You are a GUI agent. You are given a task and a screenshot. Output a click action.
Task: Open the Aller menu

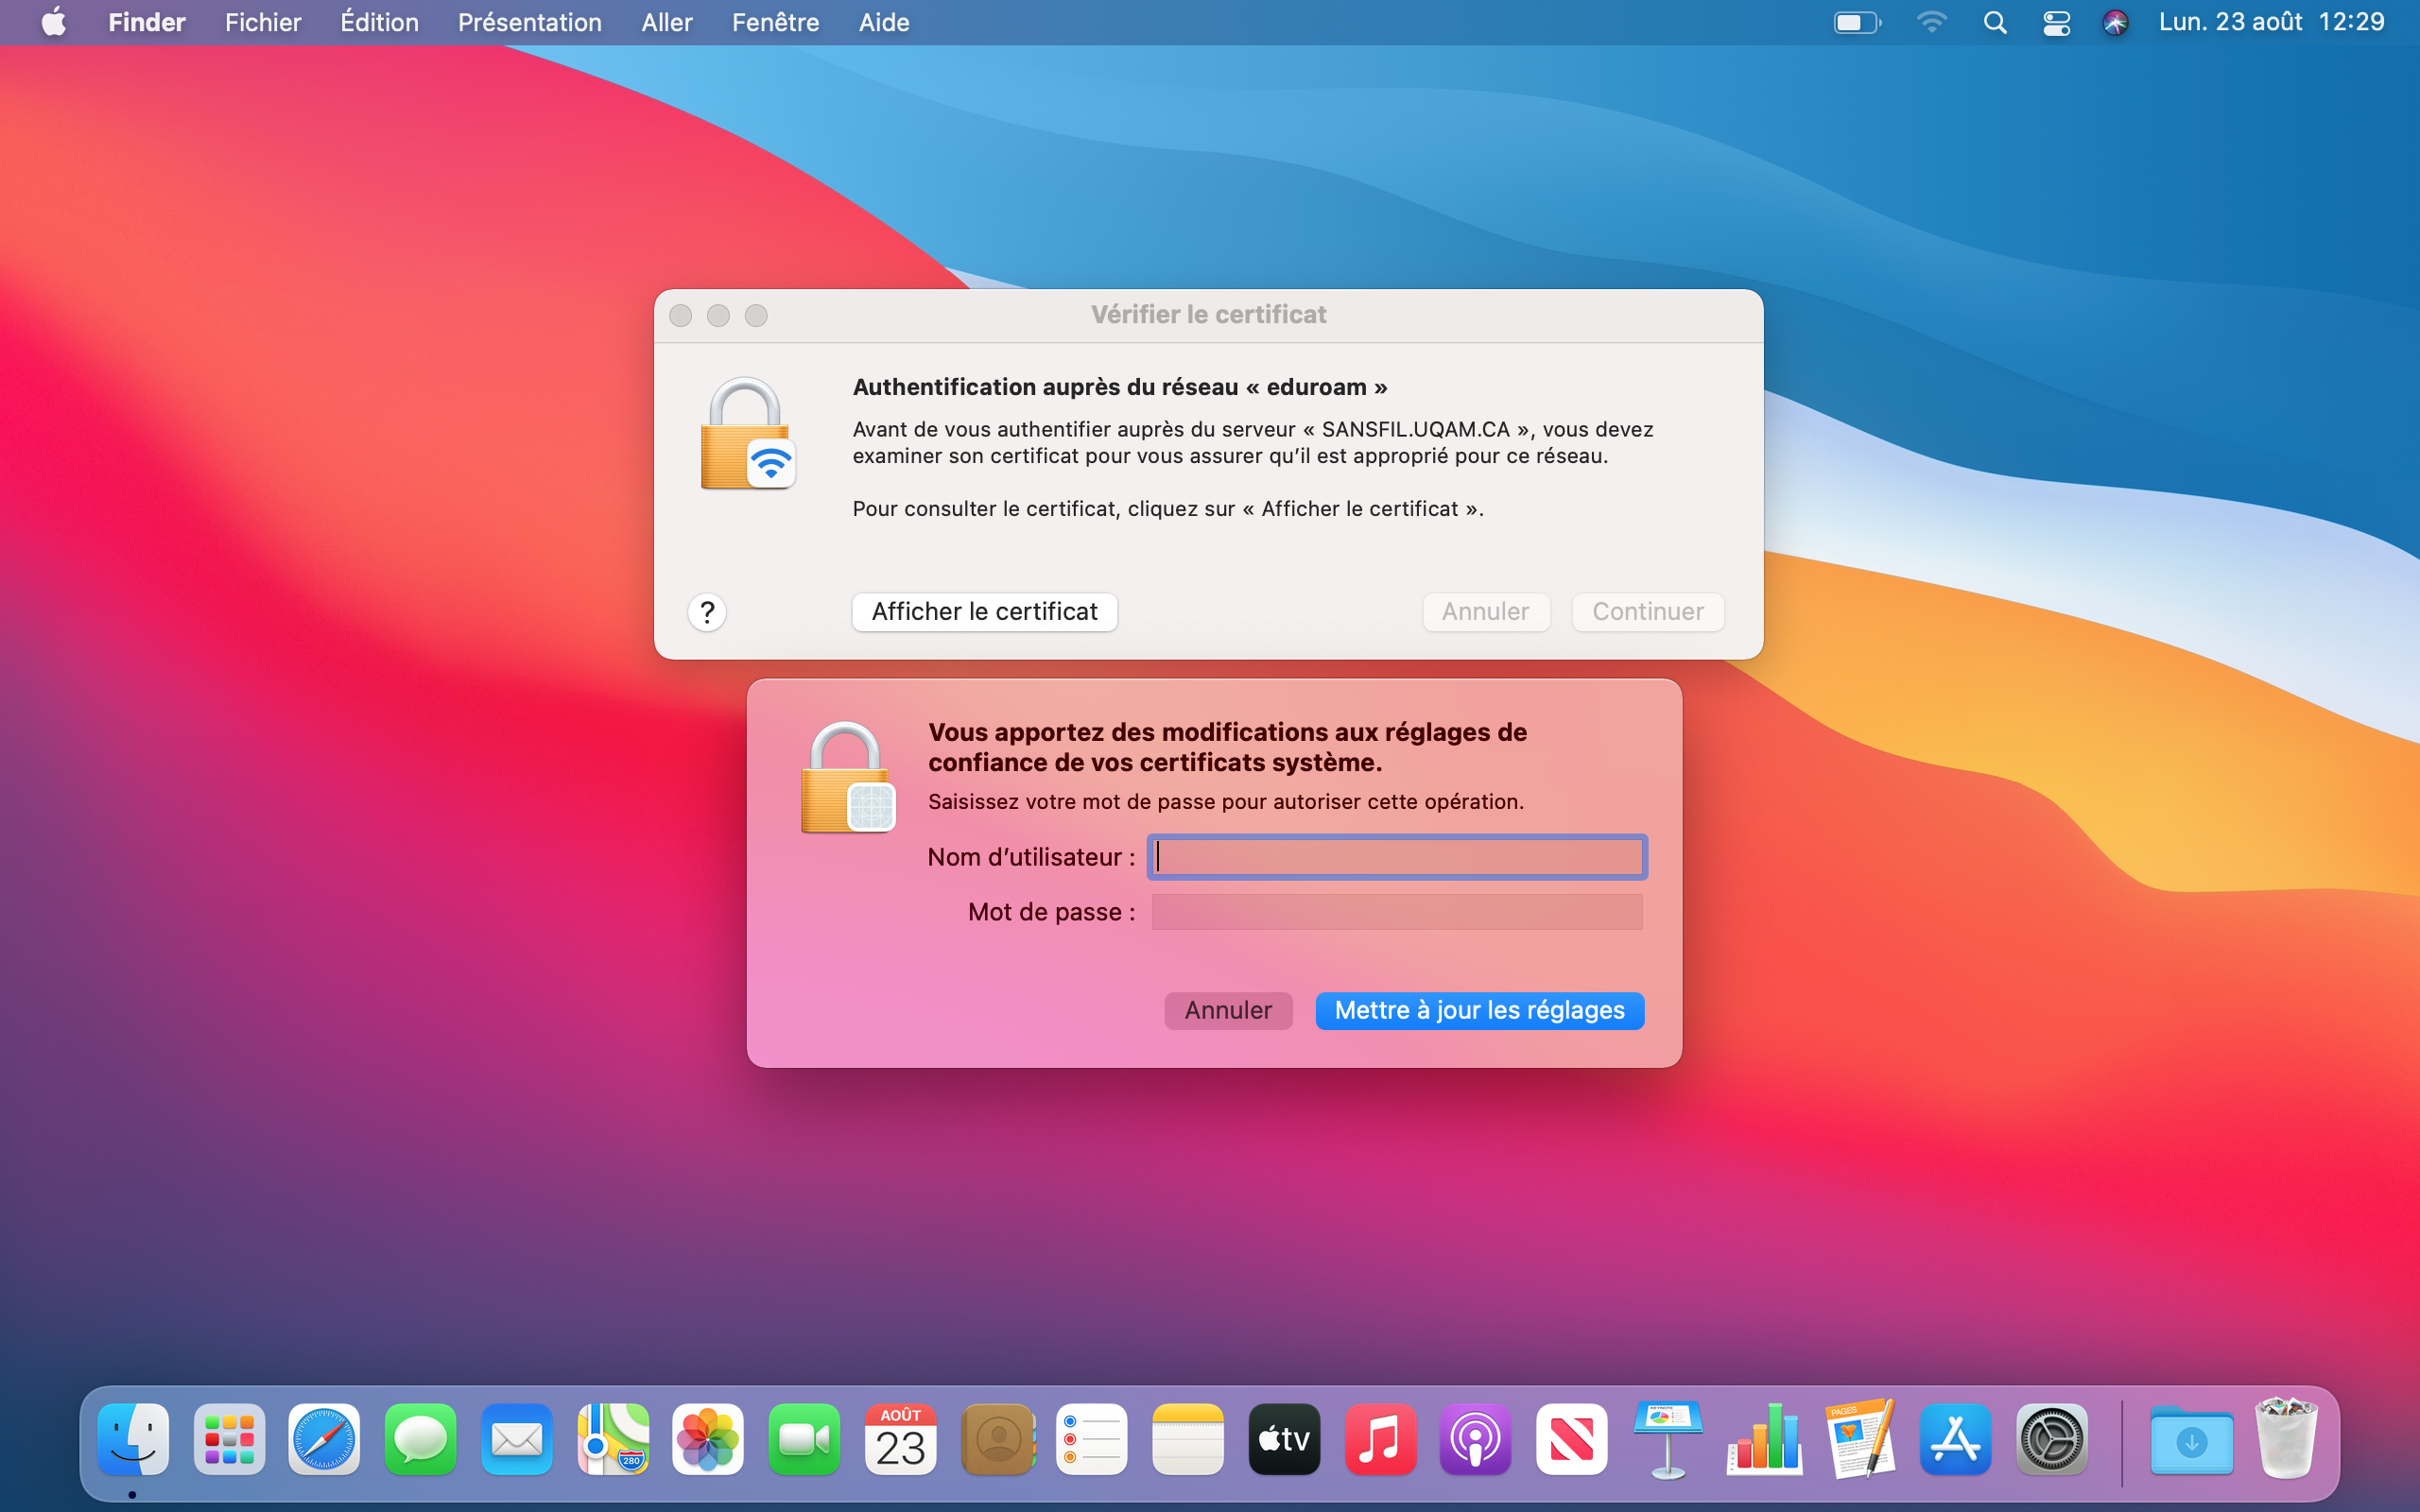point(667,22)
